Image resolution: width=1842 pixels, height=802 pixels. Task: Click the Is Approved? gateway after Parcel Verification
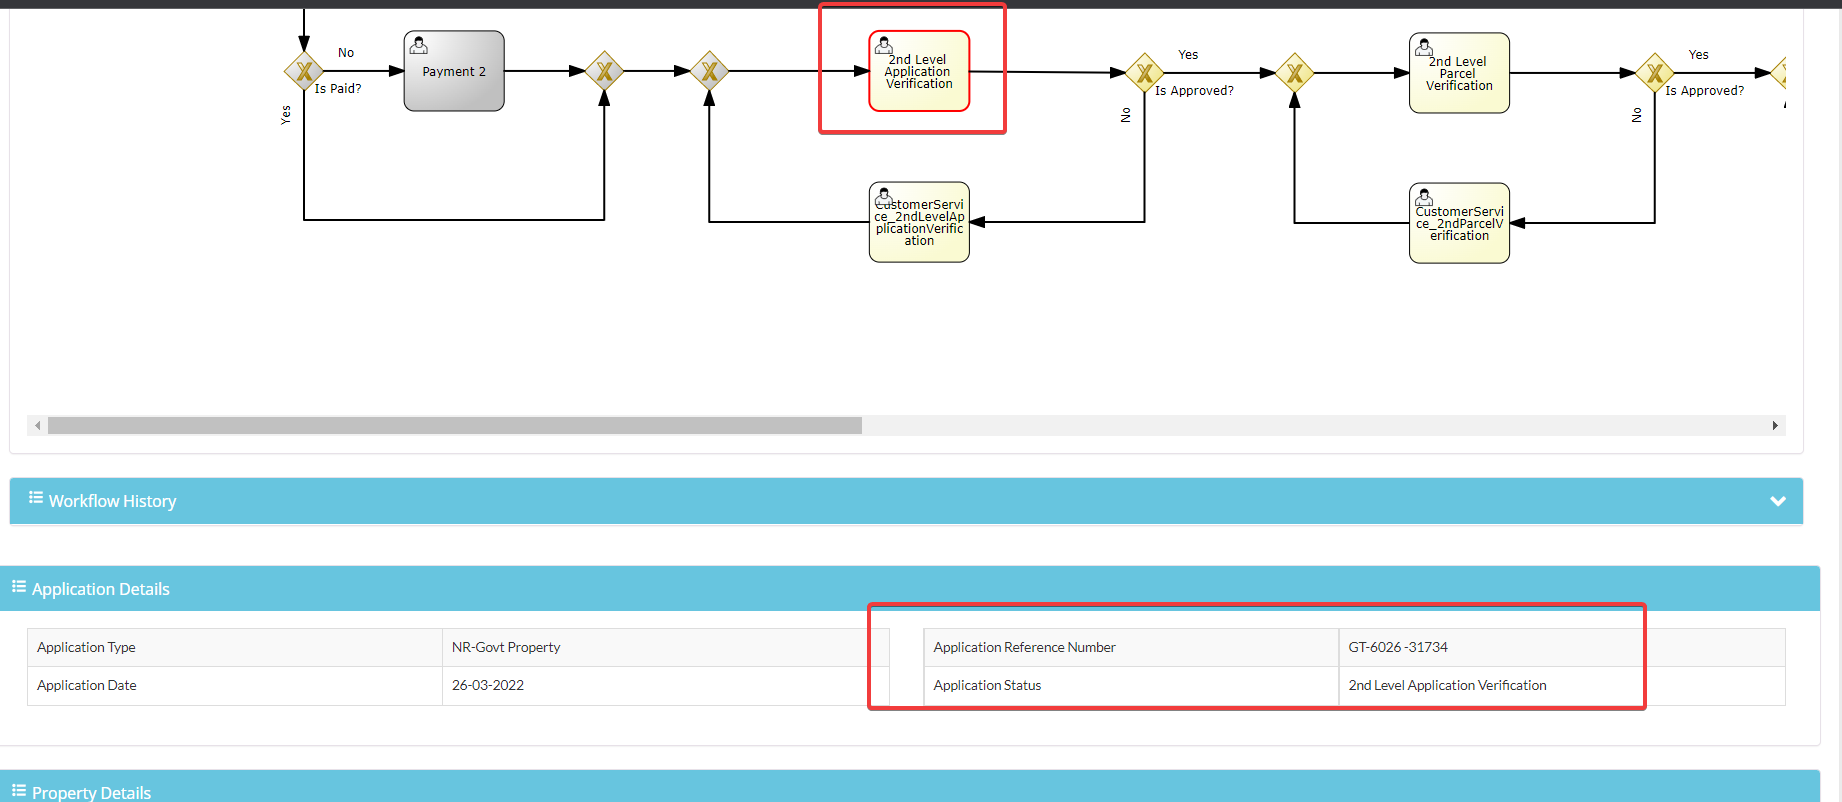[1655, 73]
